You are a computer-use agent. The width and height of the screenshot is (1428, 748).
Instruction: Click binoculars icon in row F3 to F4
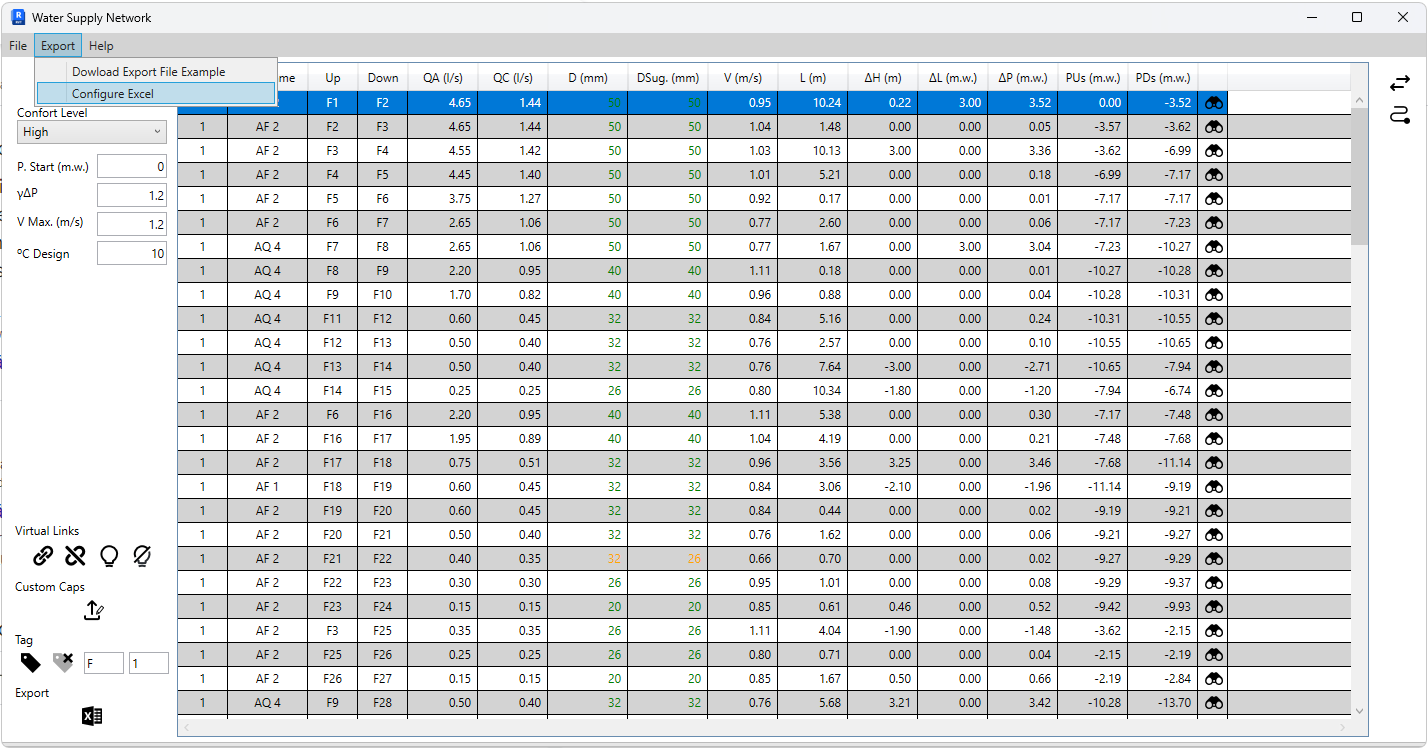click(1213, 151)
